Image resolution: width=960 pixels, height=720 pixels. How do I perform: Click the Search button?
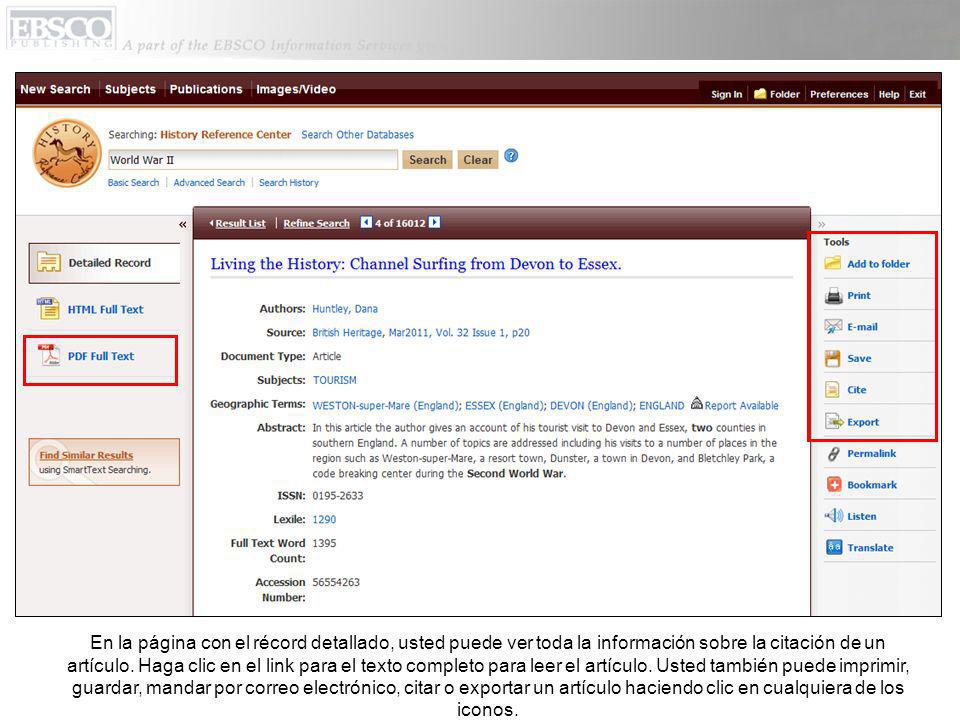[x=427, y=160]
